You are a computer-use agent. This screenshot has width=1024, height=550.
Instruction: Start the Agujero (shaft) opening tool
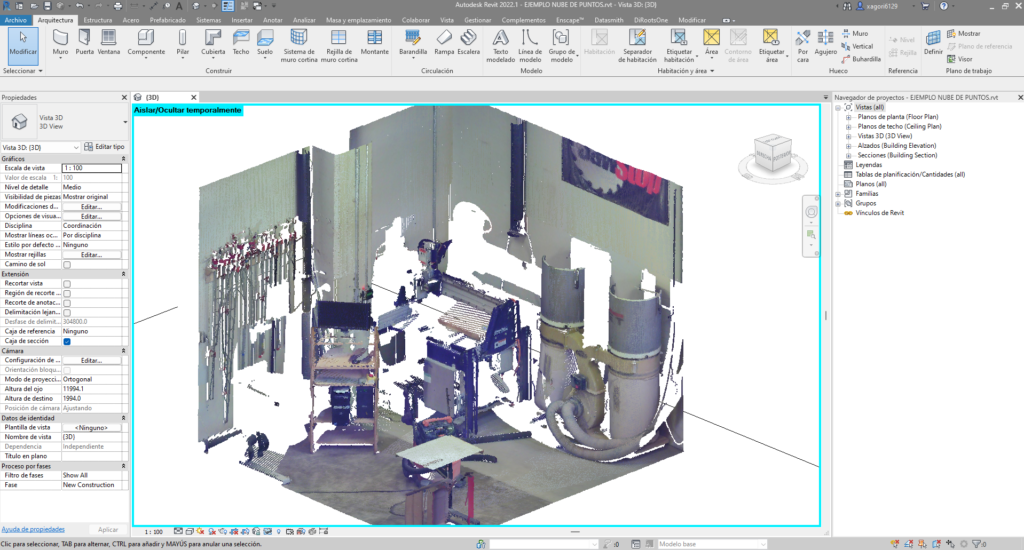tap(826, 42)
